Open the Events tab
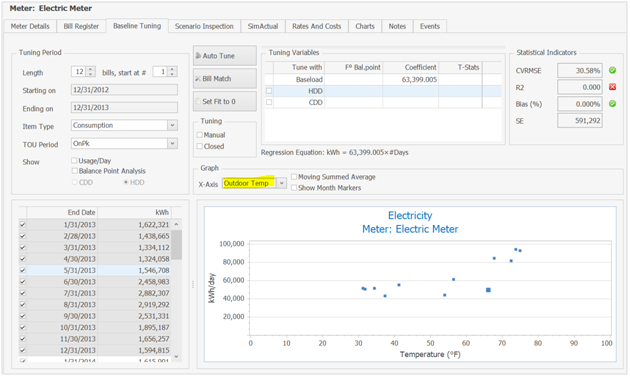630x376 pixels. [430, 26]
